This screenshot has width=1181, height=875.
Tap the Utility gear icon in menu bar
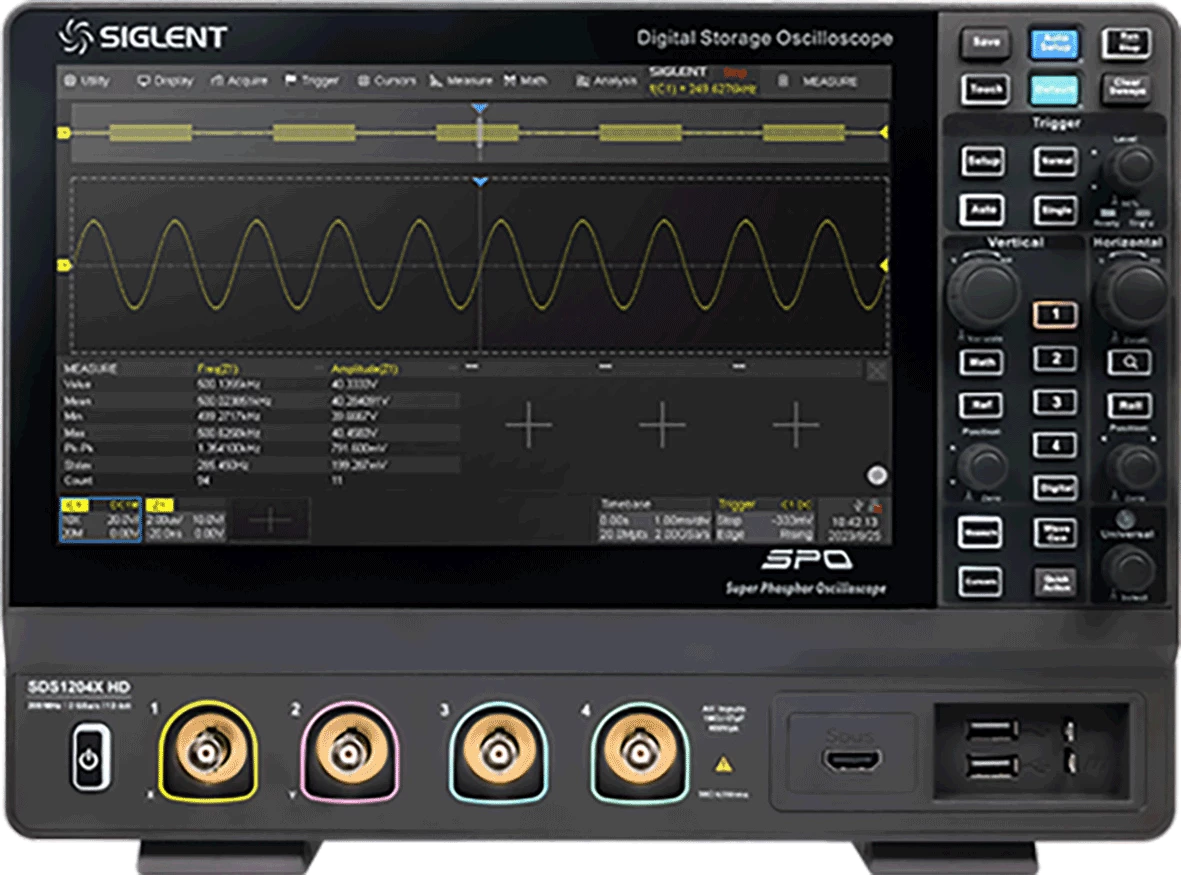(70, 80)
